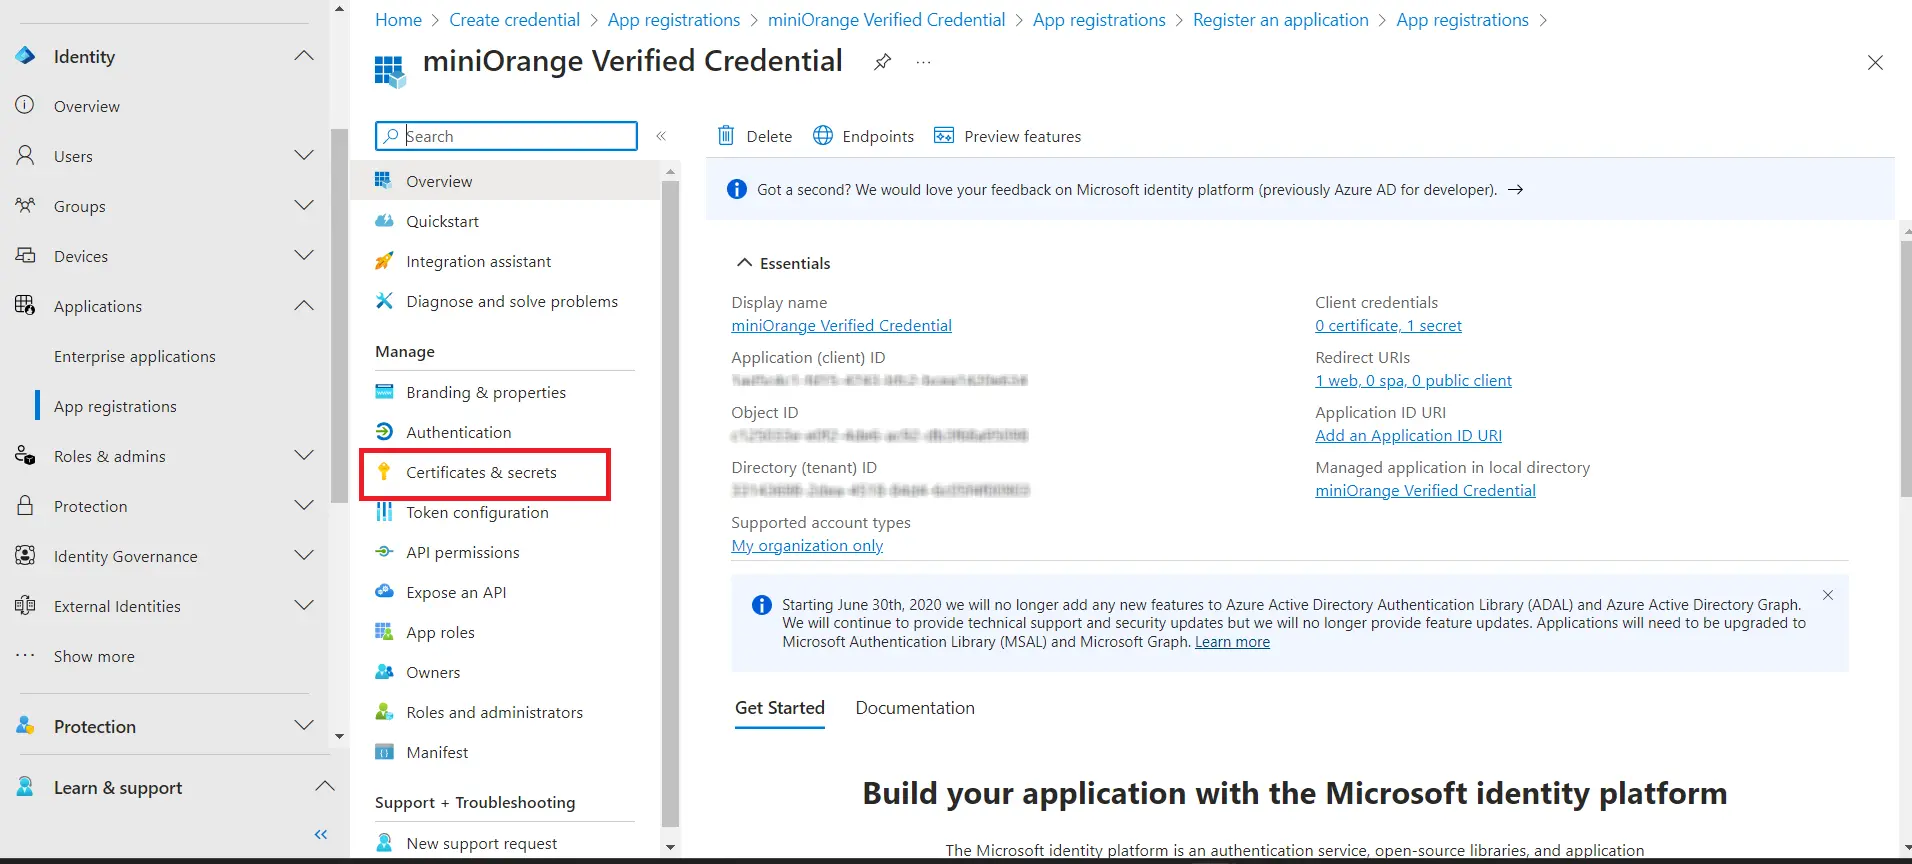Collapse the Learn & support section chevron
This screenshot has width=1912, height=864.
pos(325,786)
